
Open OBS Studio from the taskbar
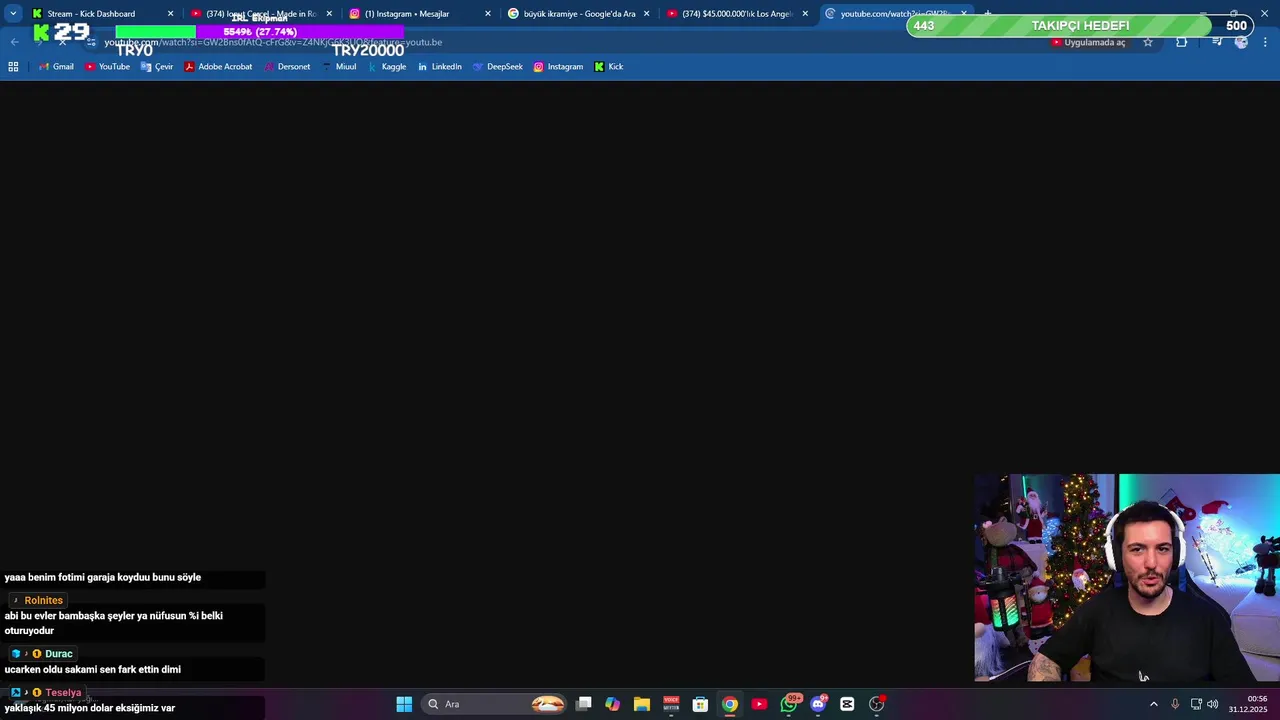click(877, 704)
